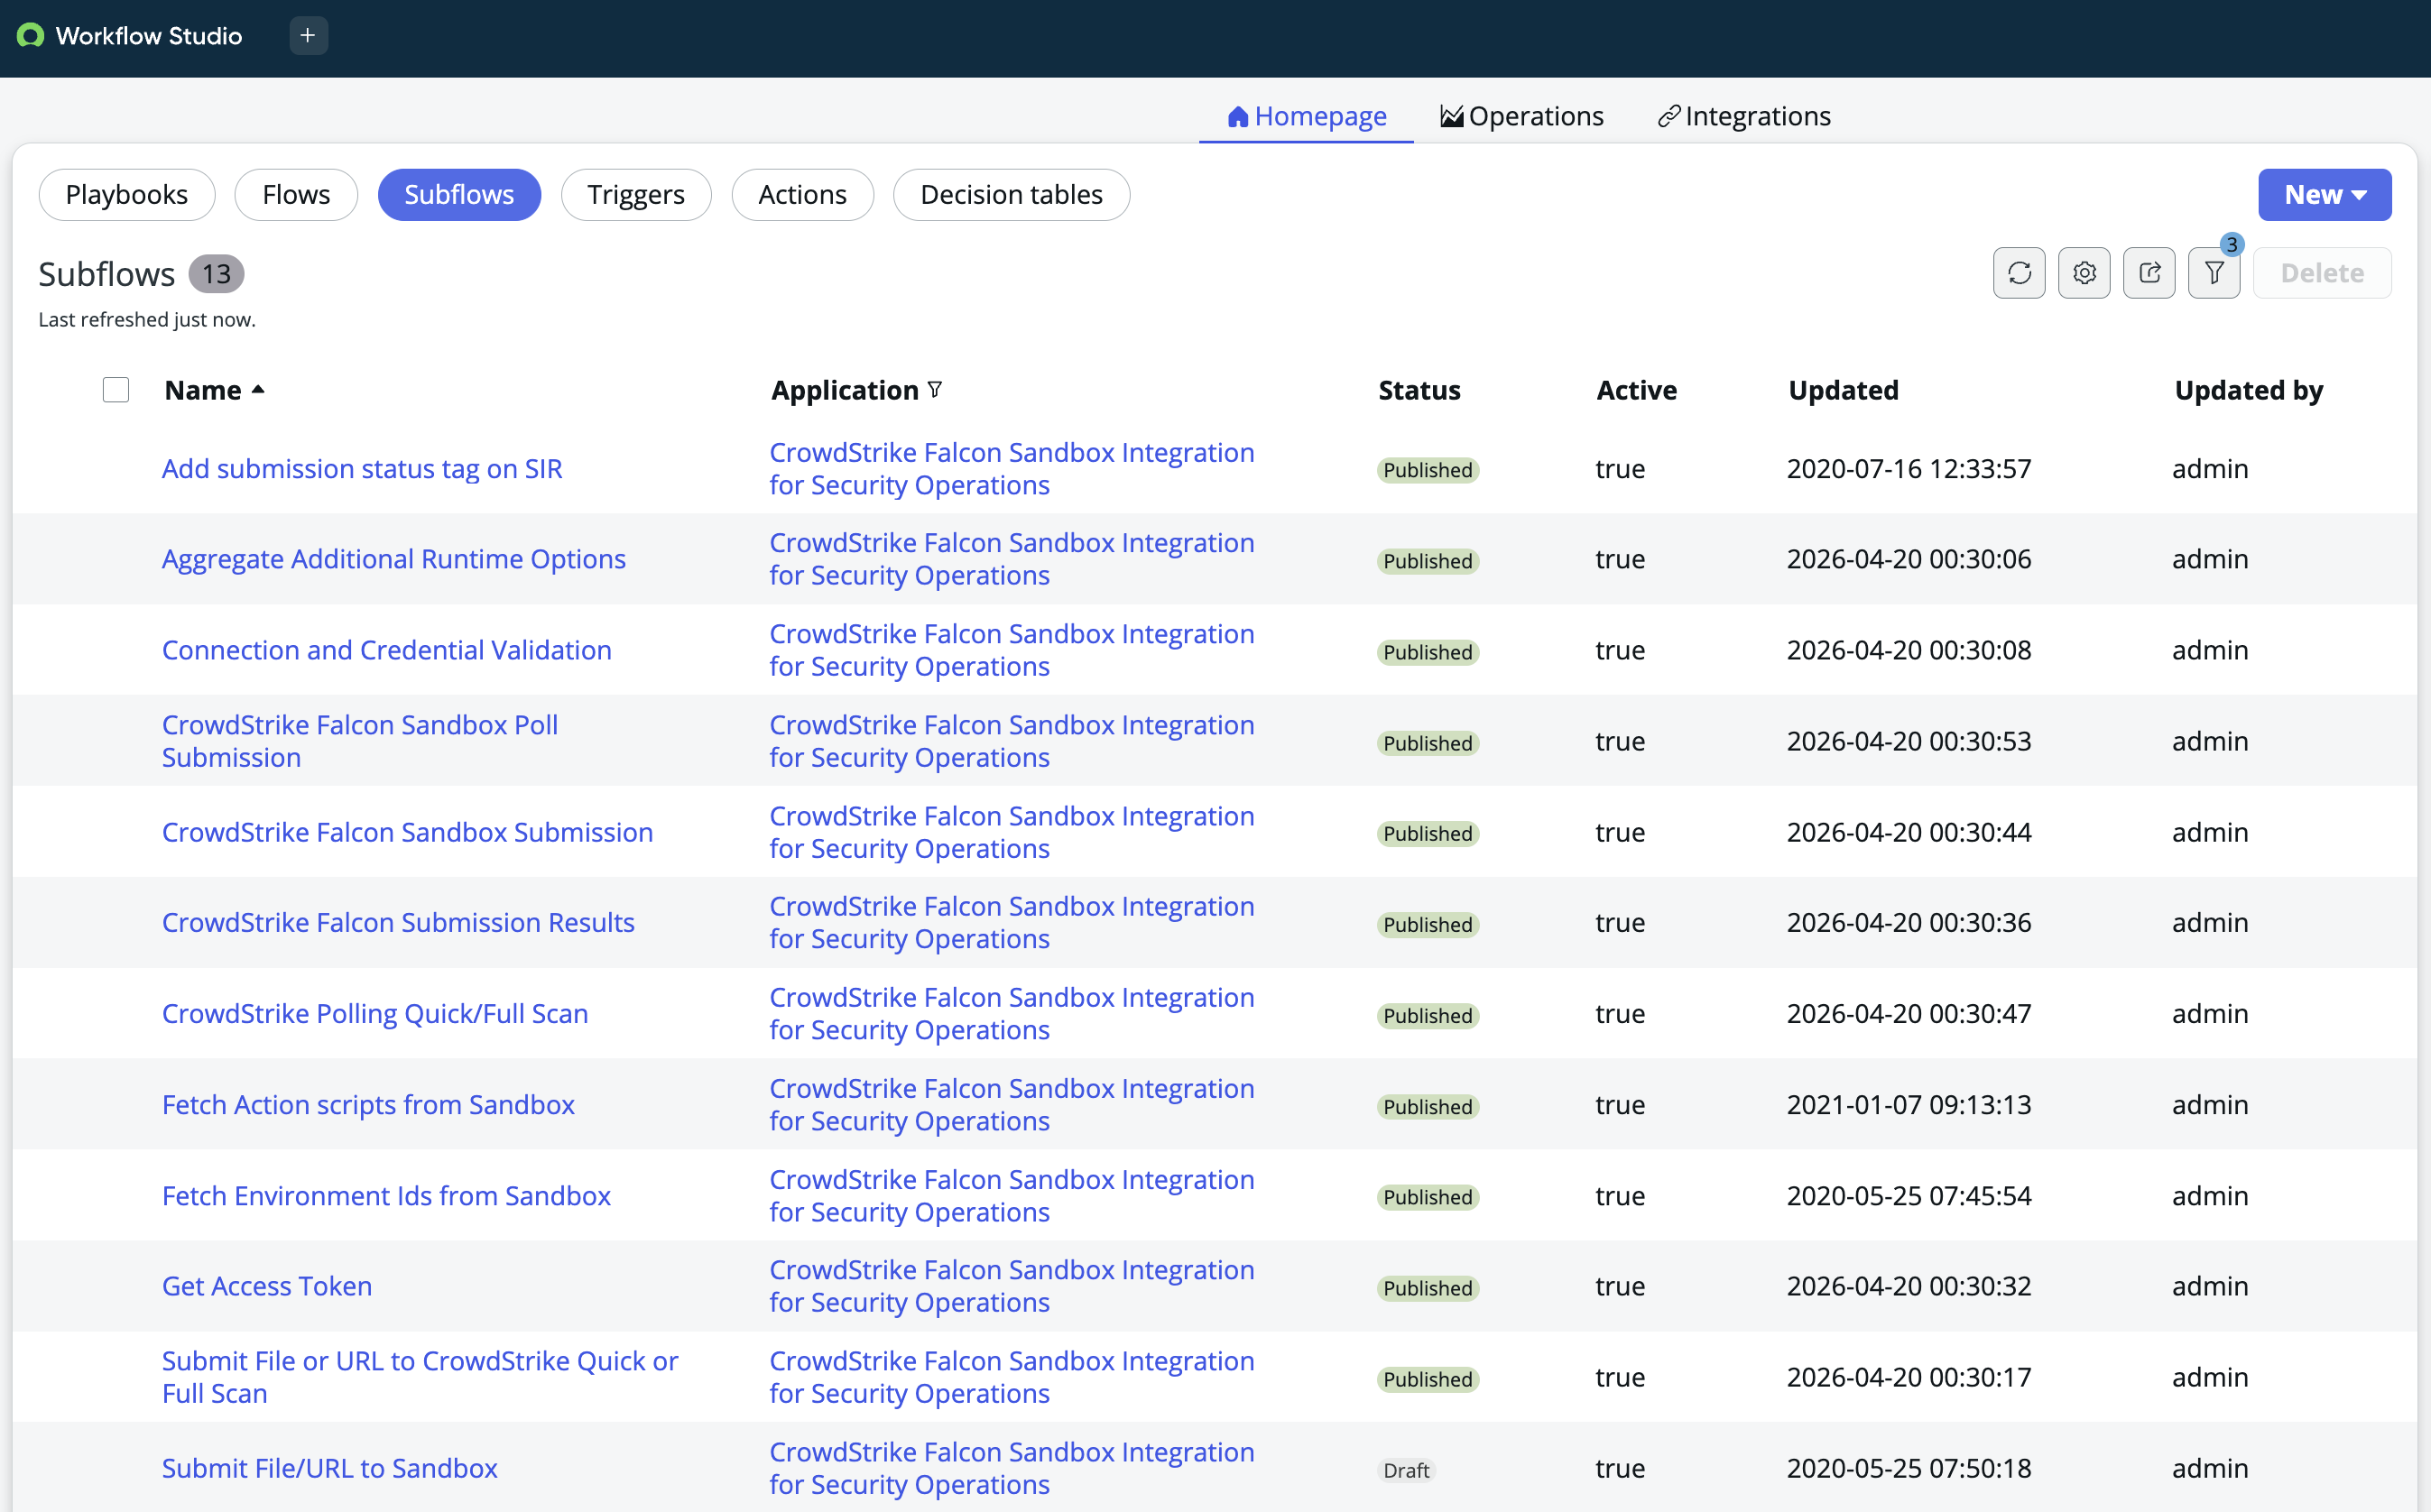Select the Actions pill tab

[802, 194]
